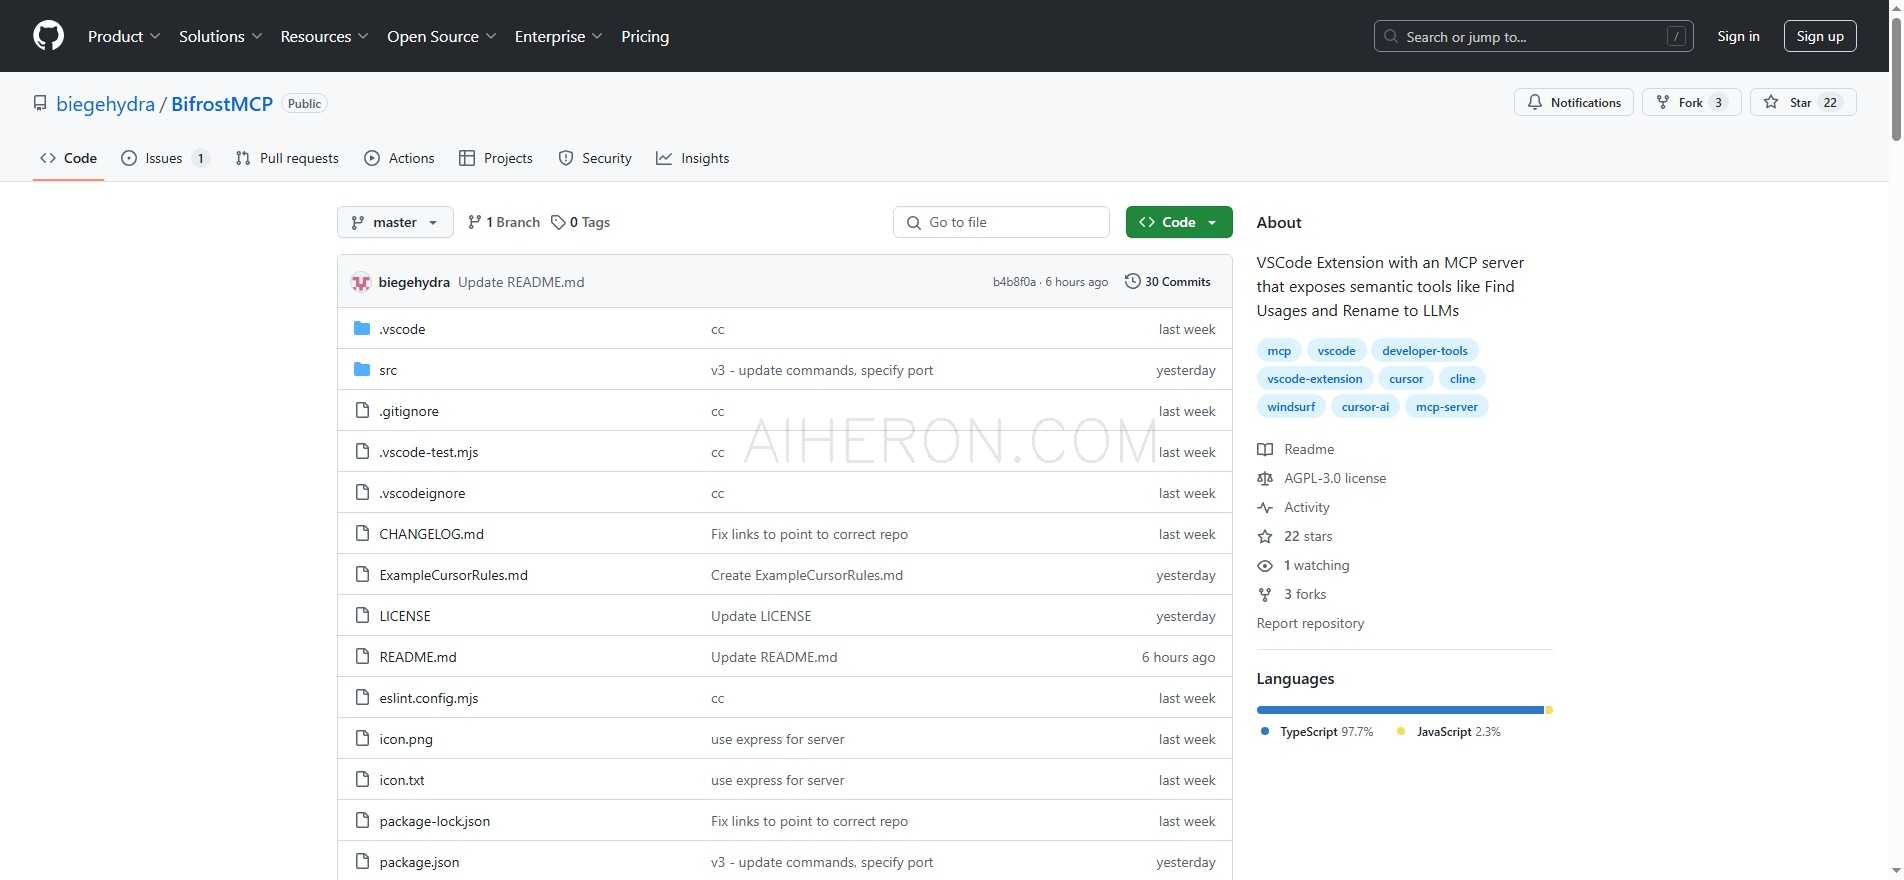The height and width of the screenshot is (880, 1904).
Task: Click the GitHub logo icon
Action: (48, 36)
